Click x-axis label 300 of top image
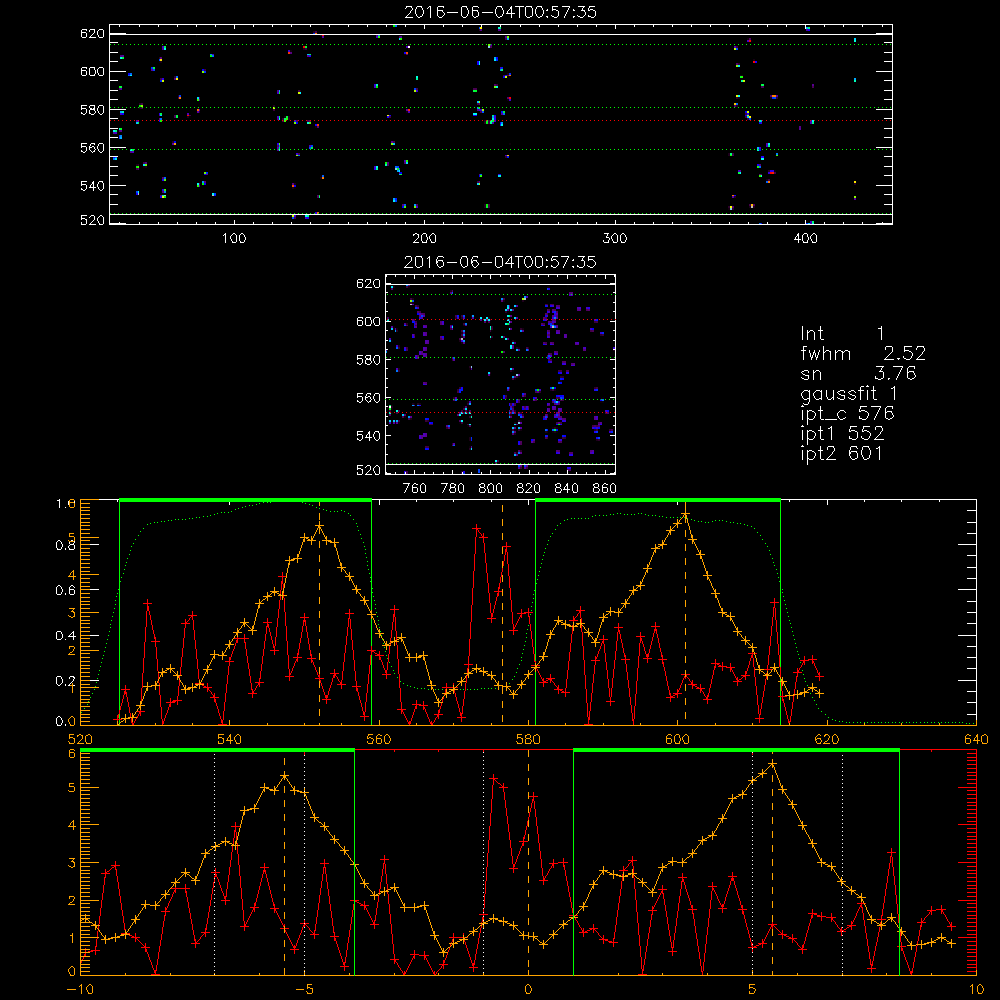The height and width of the screenshot is (1000, 1000). (615, 239)
